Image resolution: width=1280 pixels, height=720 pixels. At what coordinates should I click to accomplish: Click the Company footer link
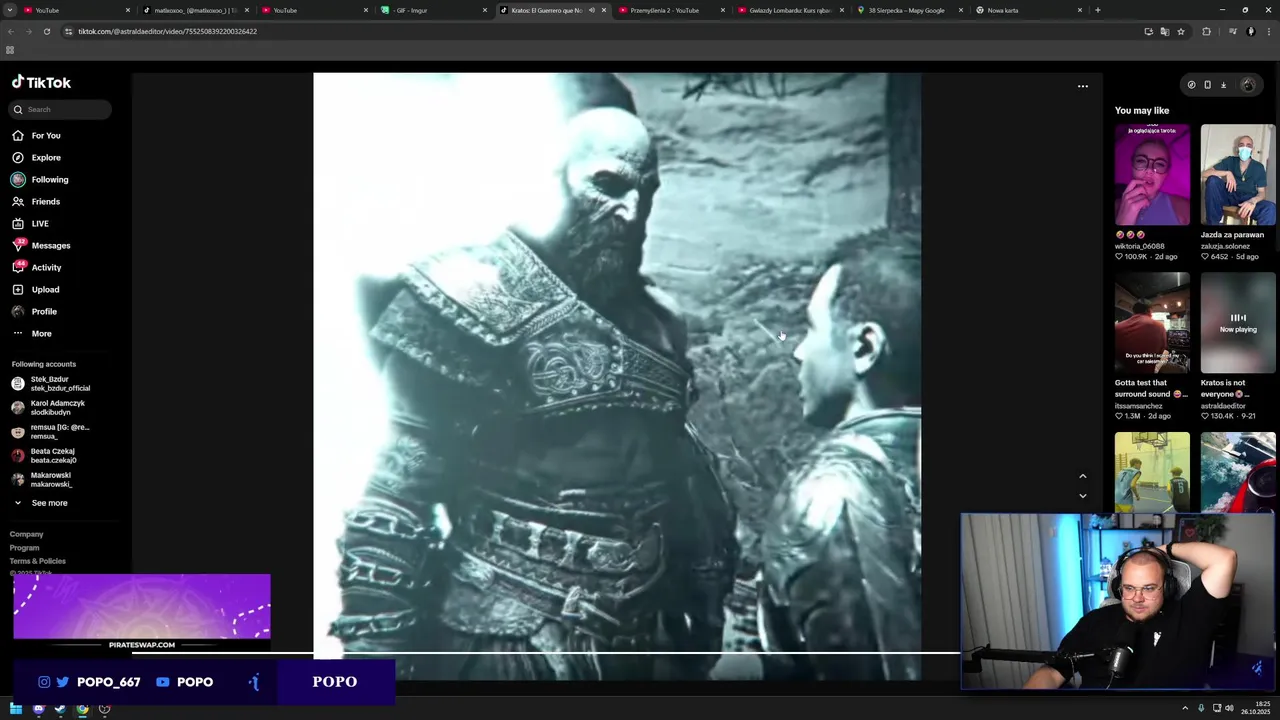27,534
